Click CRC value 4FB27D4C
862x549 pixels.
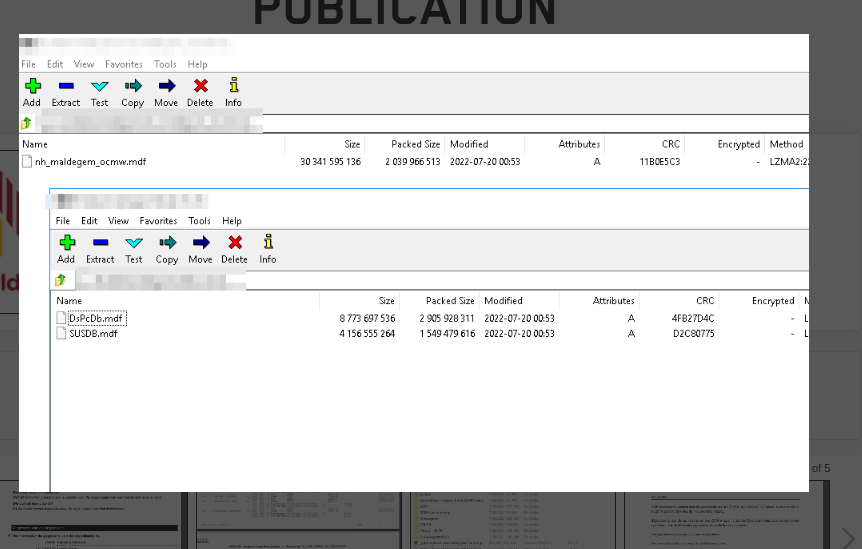(x=693, y=318)
